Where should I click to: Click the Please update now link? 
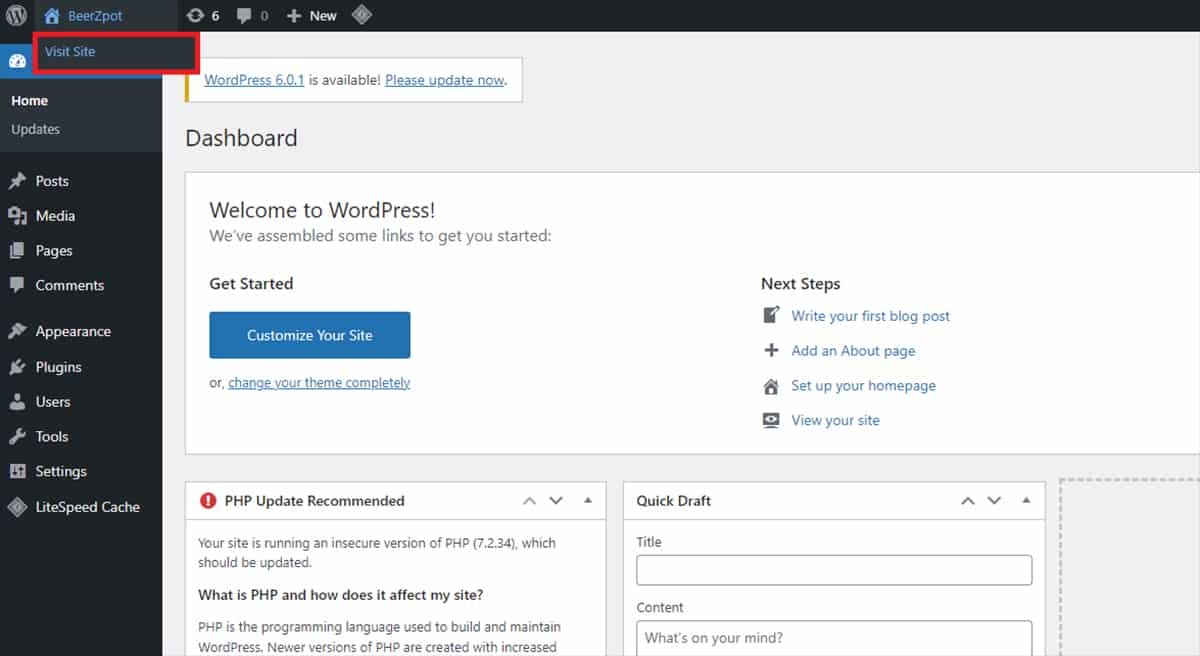point(444,80)
